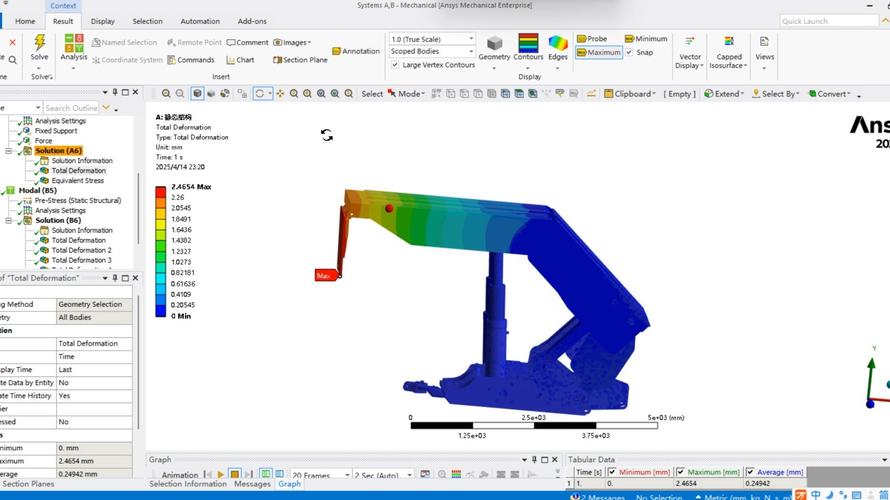This screenshot has height=500, width=890.
Task: Click the dark blue 0 Min legend swatch
Action: [161, 310]
